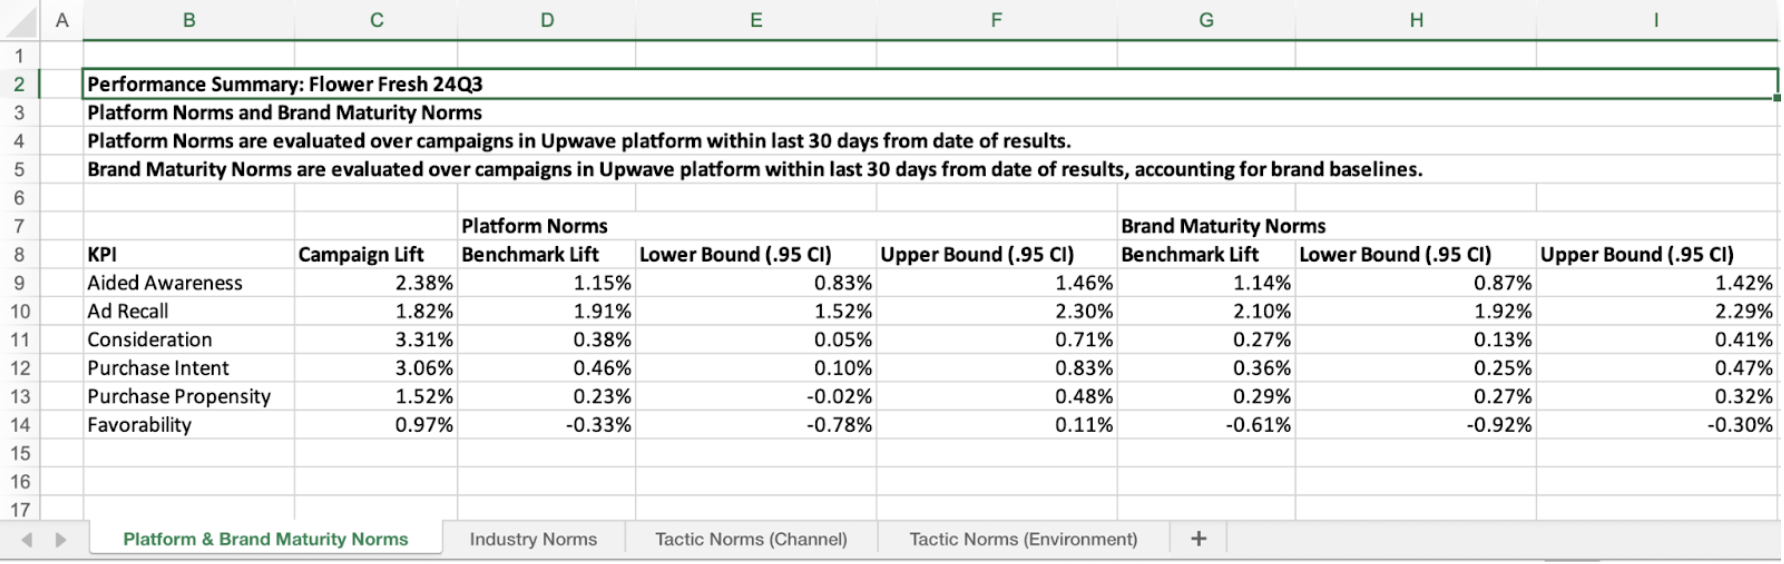1784x564 pixels.
Task: Select the Favorability KPI label cell
Action: tap(139, 425)
